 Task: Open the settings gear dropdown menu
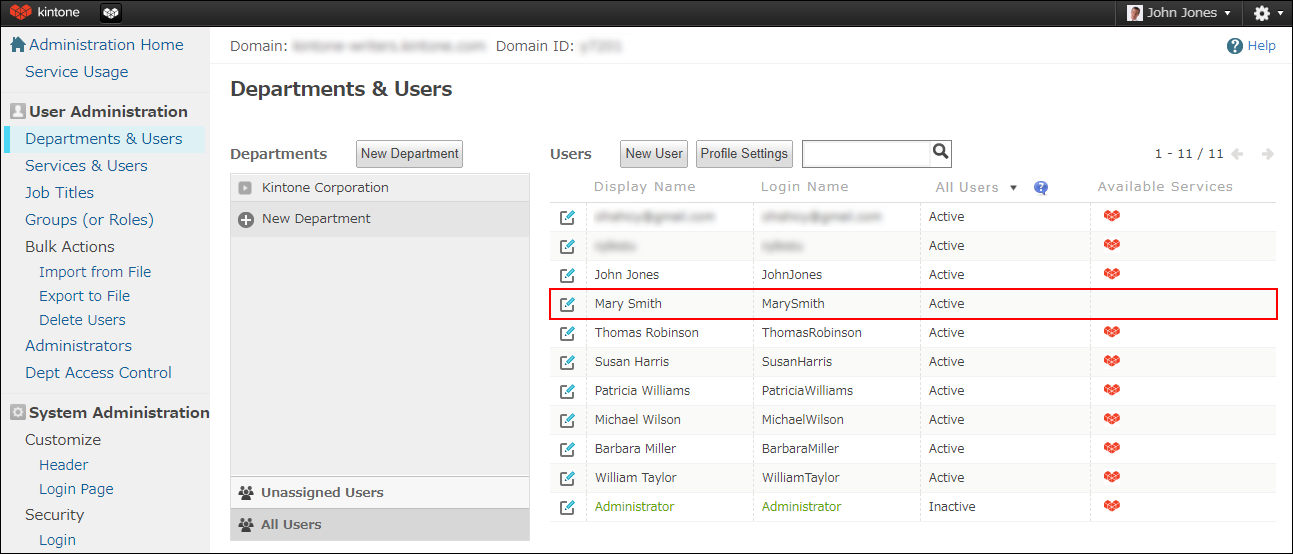click(x=1266, y=13)
